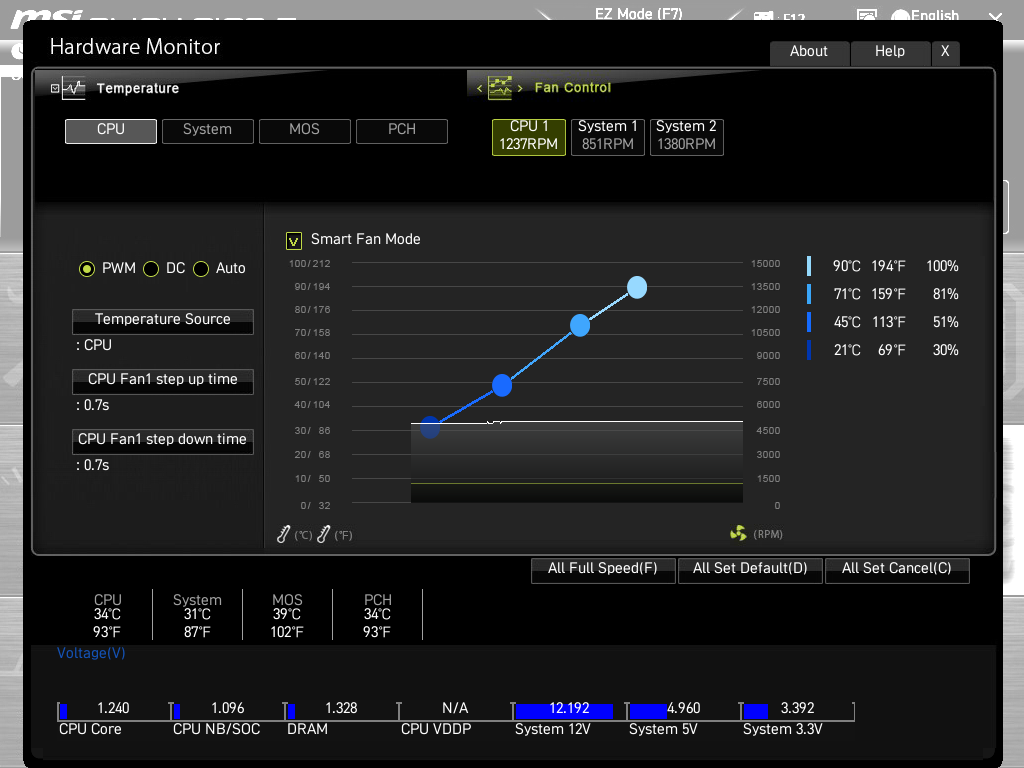Click the CPU Core voltage bar

(63, 711)
